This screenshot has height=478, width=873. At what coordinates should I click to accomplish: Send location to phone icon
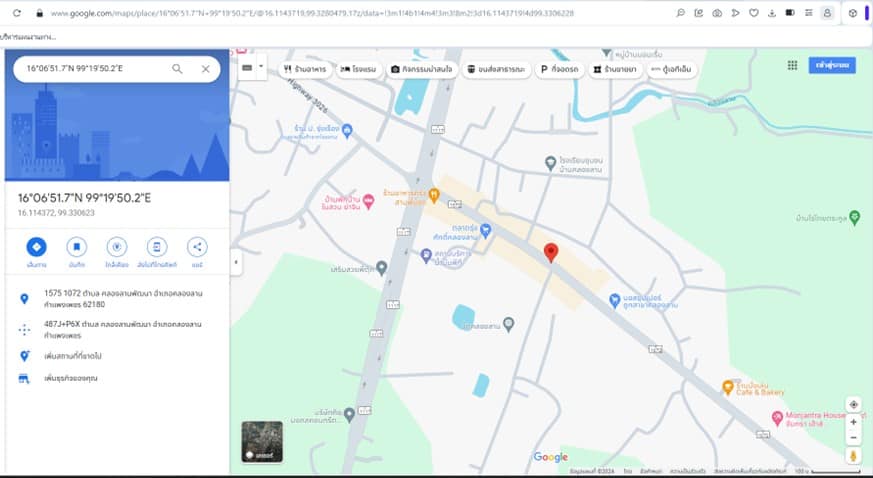click(156, 246)
